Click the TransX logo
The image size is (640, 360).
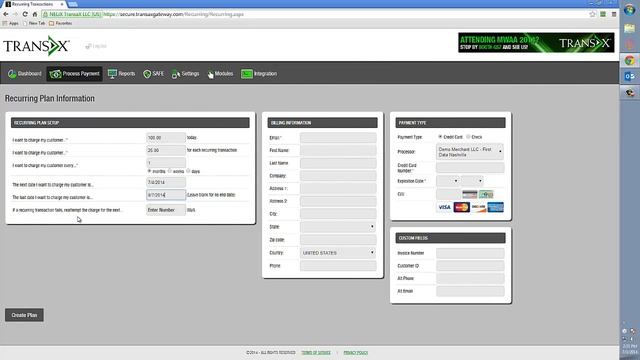36,45
